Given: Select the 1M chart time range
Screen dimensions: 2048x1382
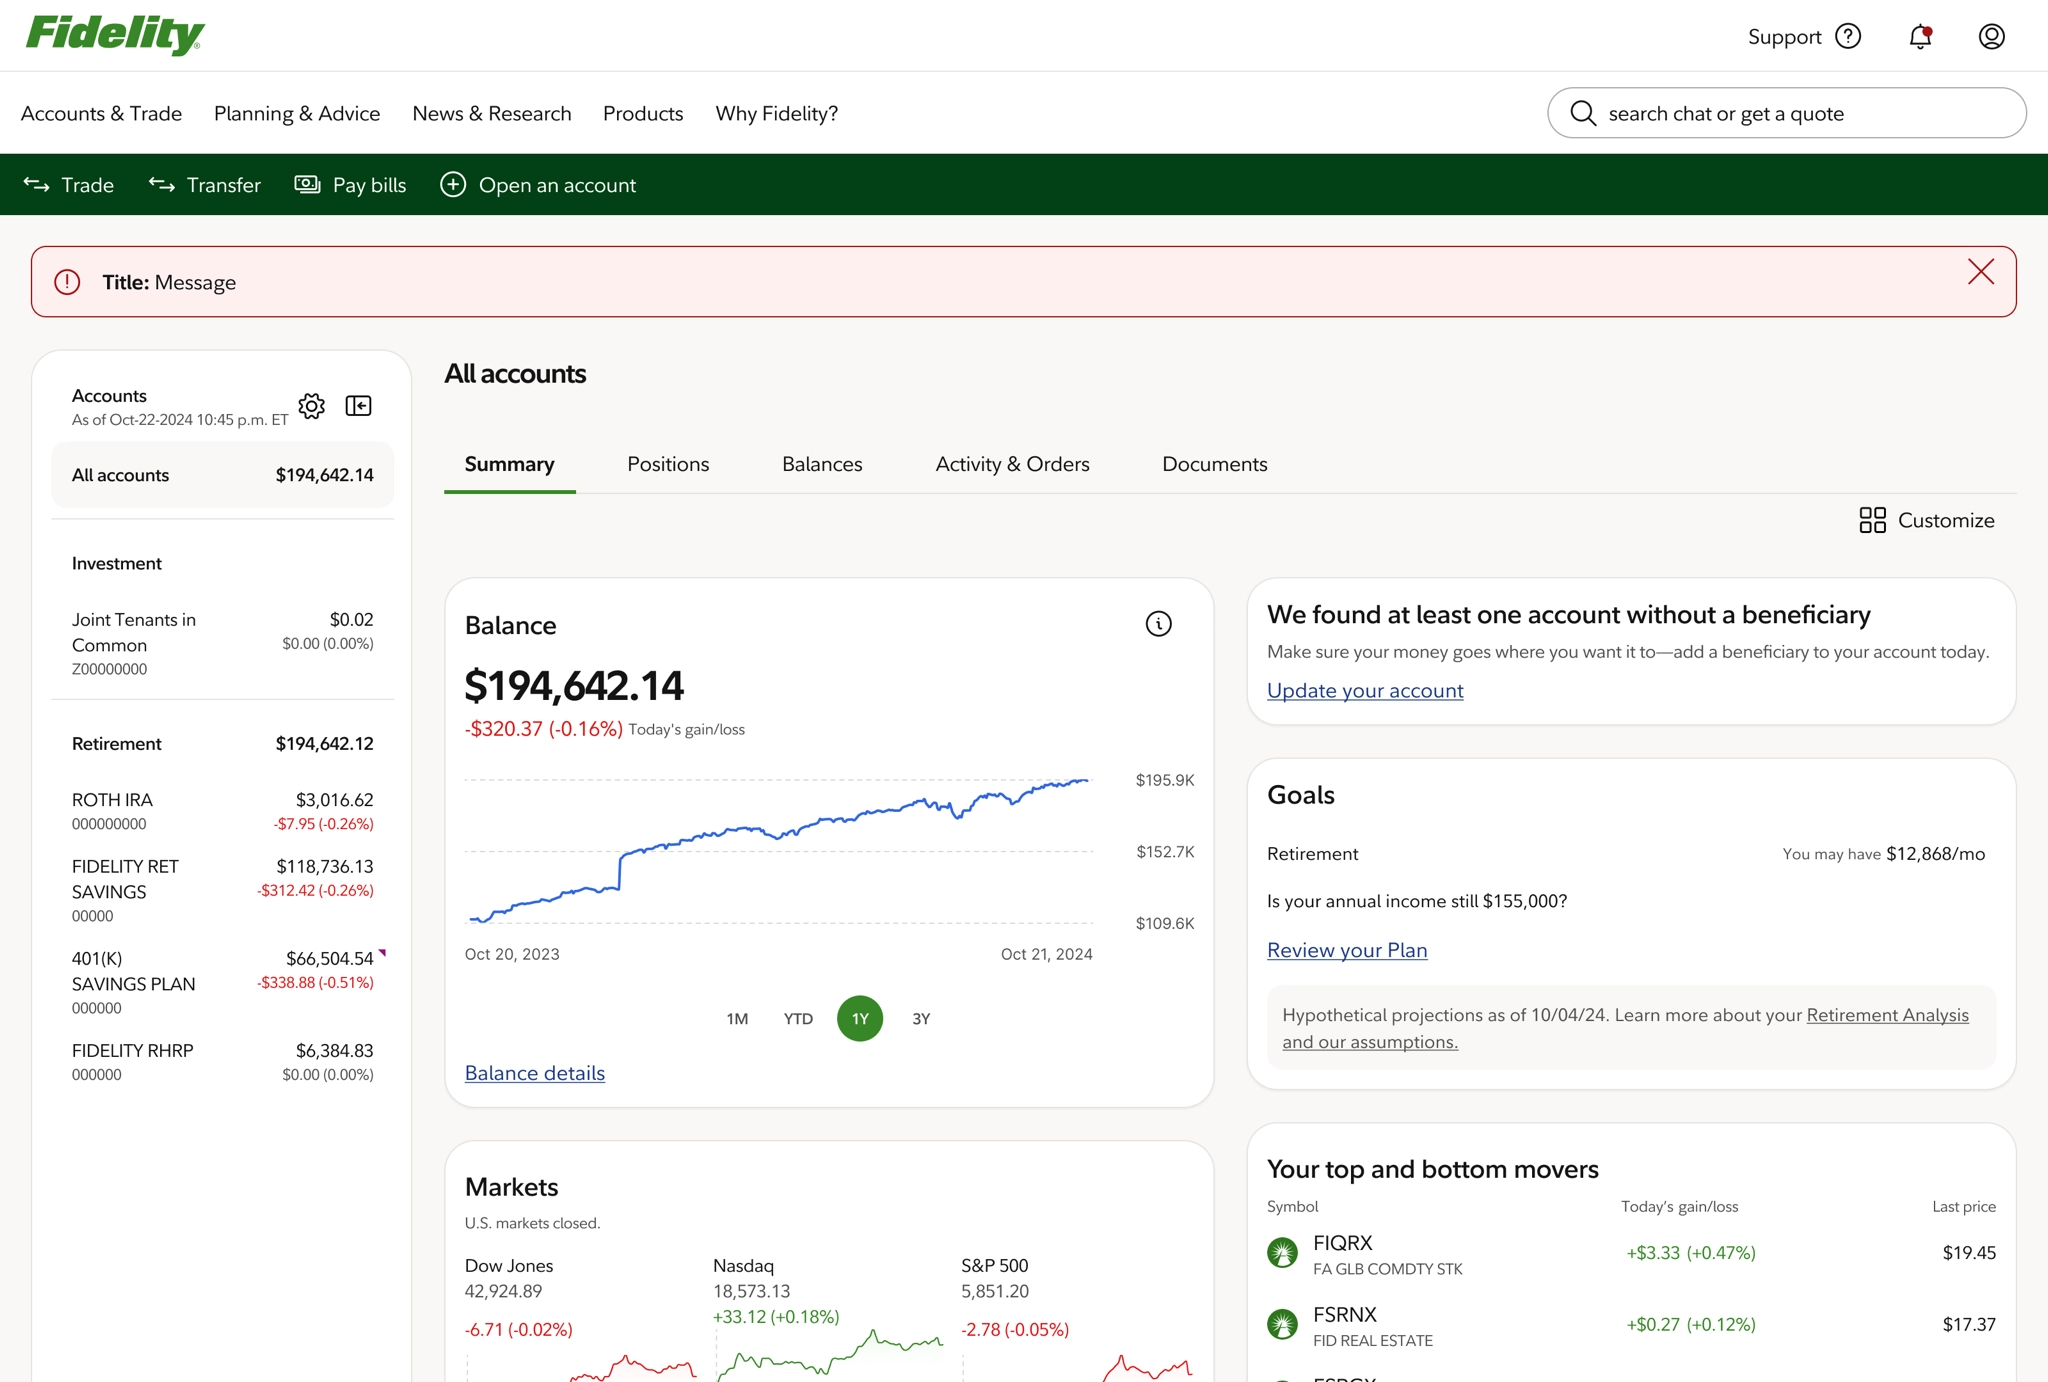Looking at the screenshot, I should pos(736,1018).
